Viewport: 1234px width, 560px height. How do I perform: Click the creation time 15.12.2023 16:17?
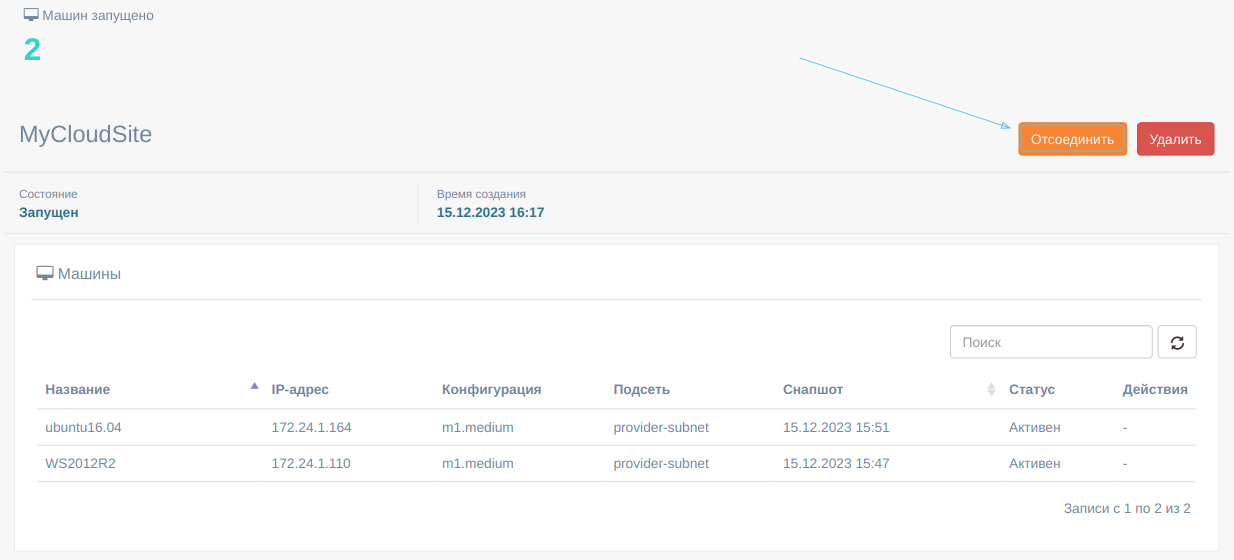pyautogui.click(x=490, y=212)
